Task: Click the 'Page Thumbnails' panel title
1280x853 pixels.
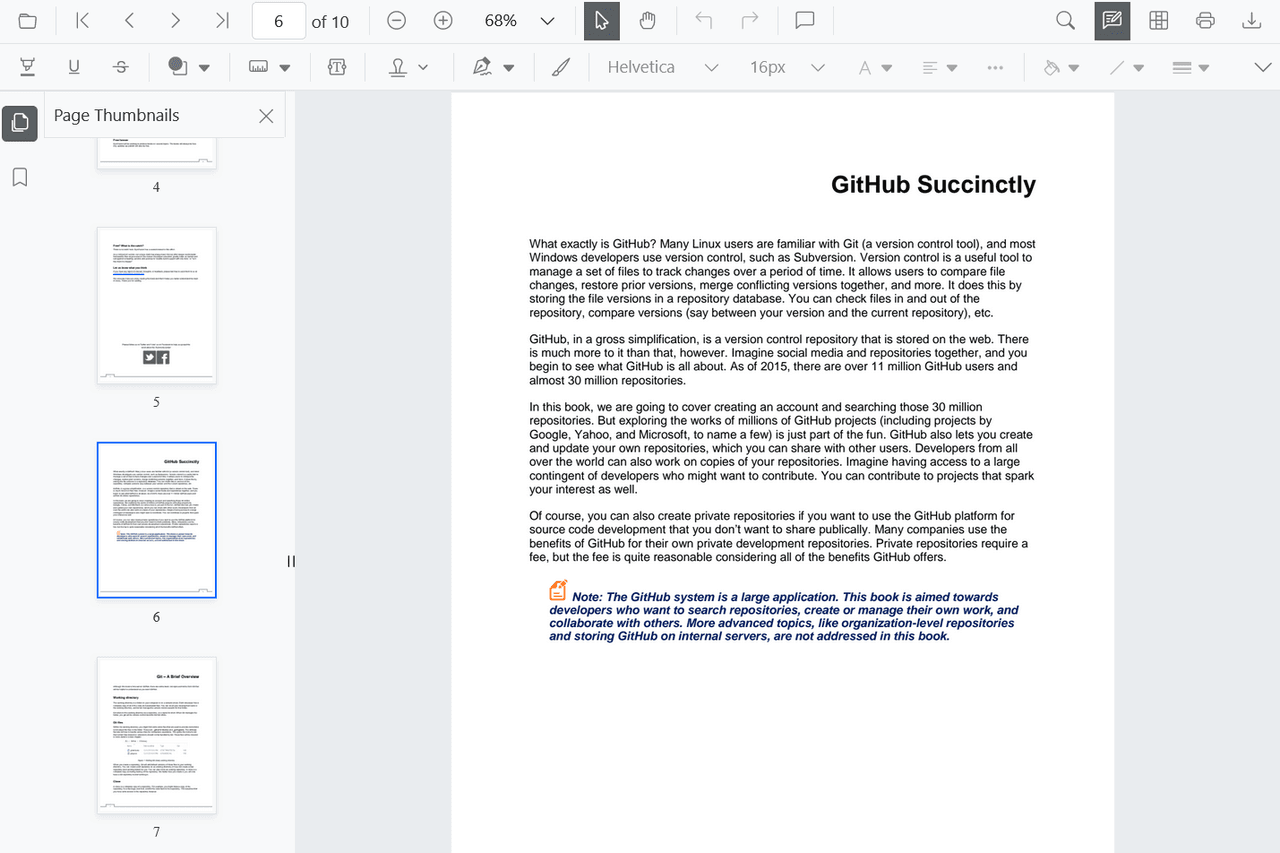Action: (117, 115)
